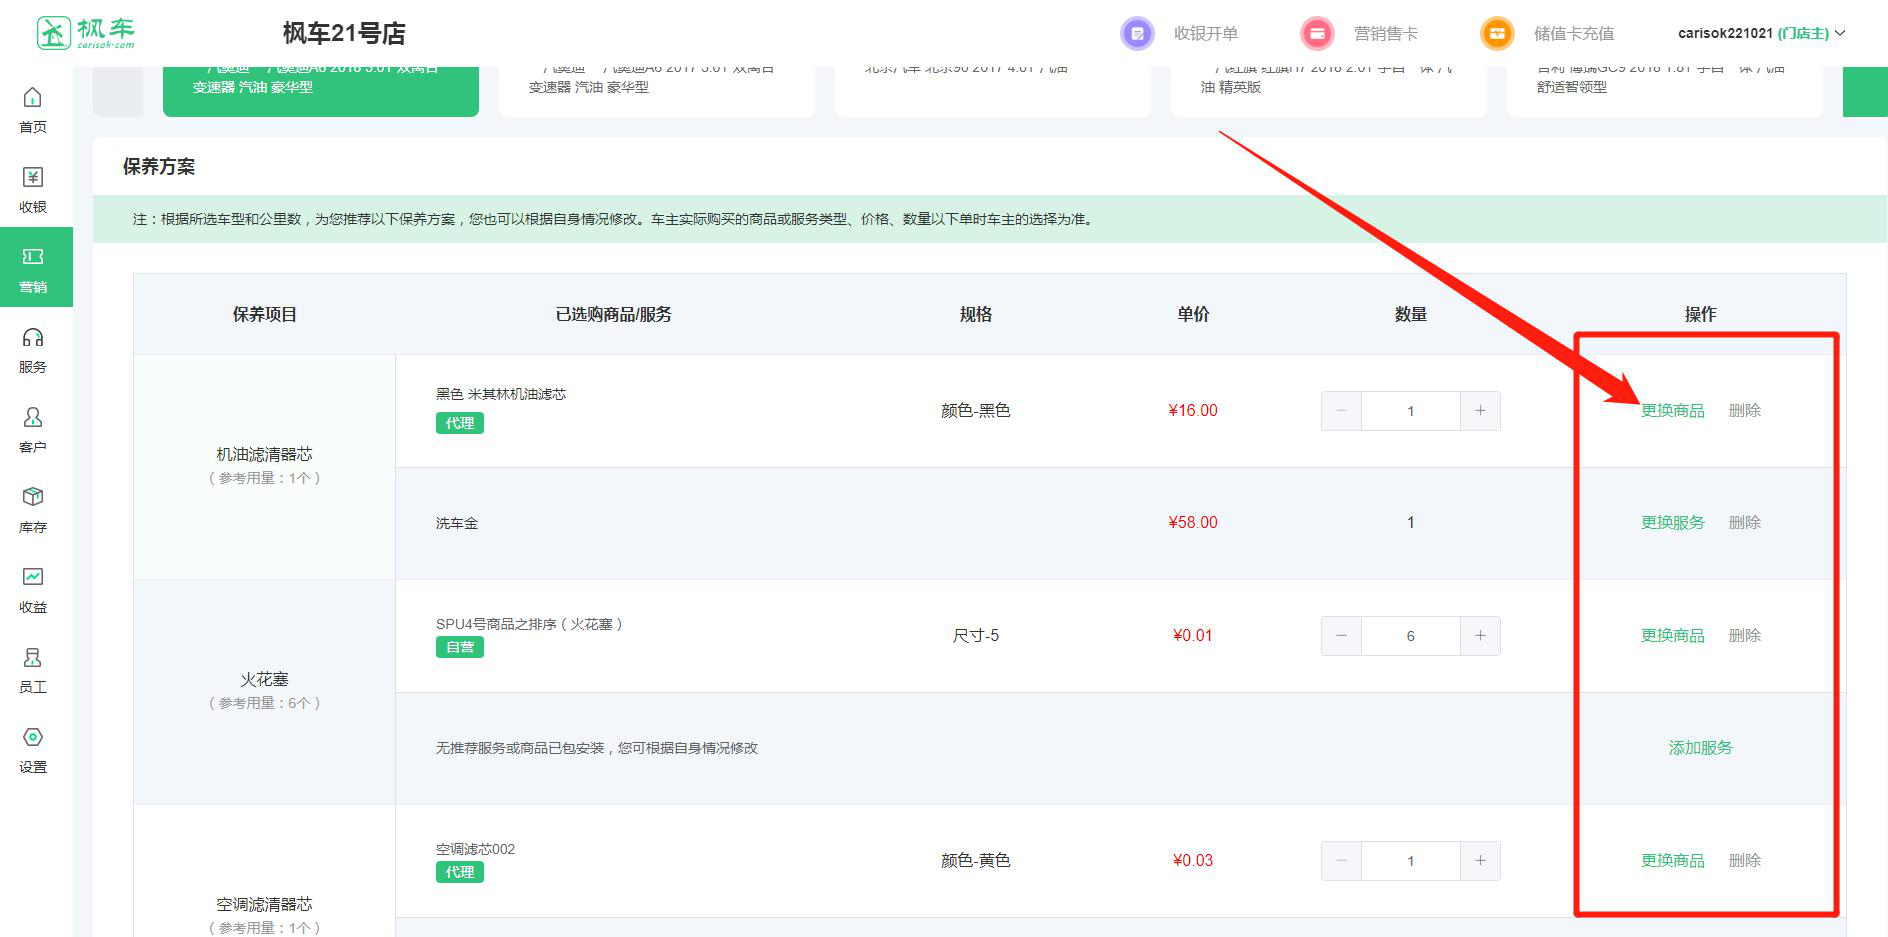
Task: Click the 代理 tag under 空调滤芯002
Action: (x=460, y=872)
